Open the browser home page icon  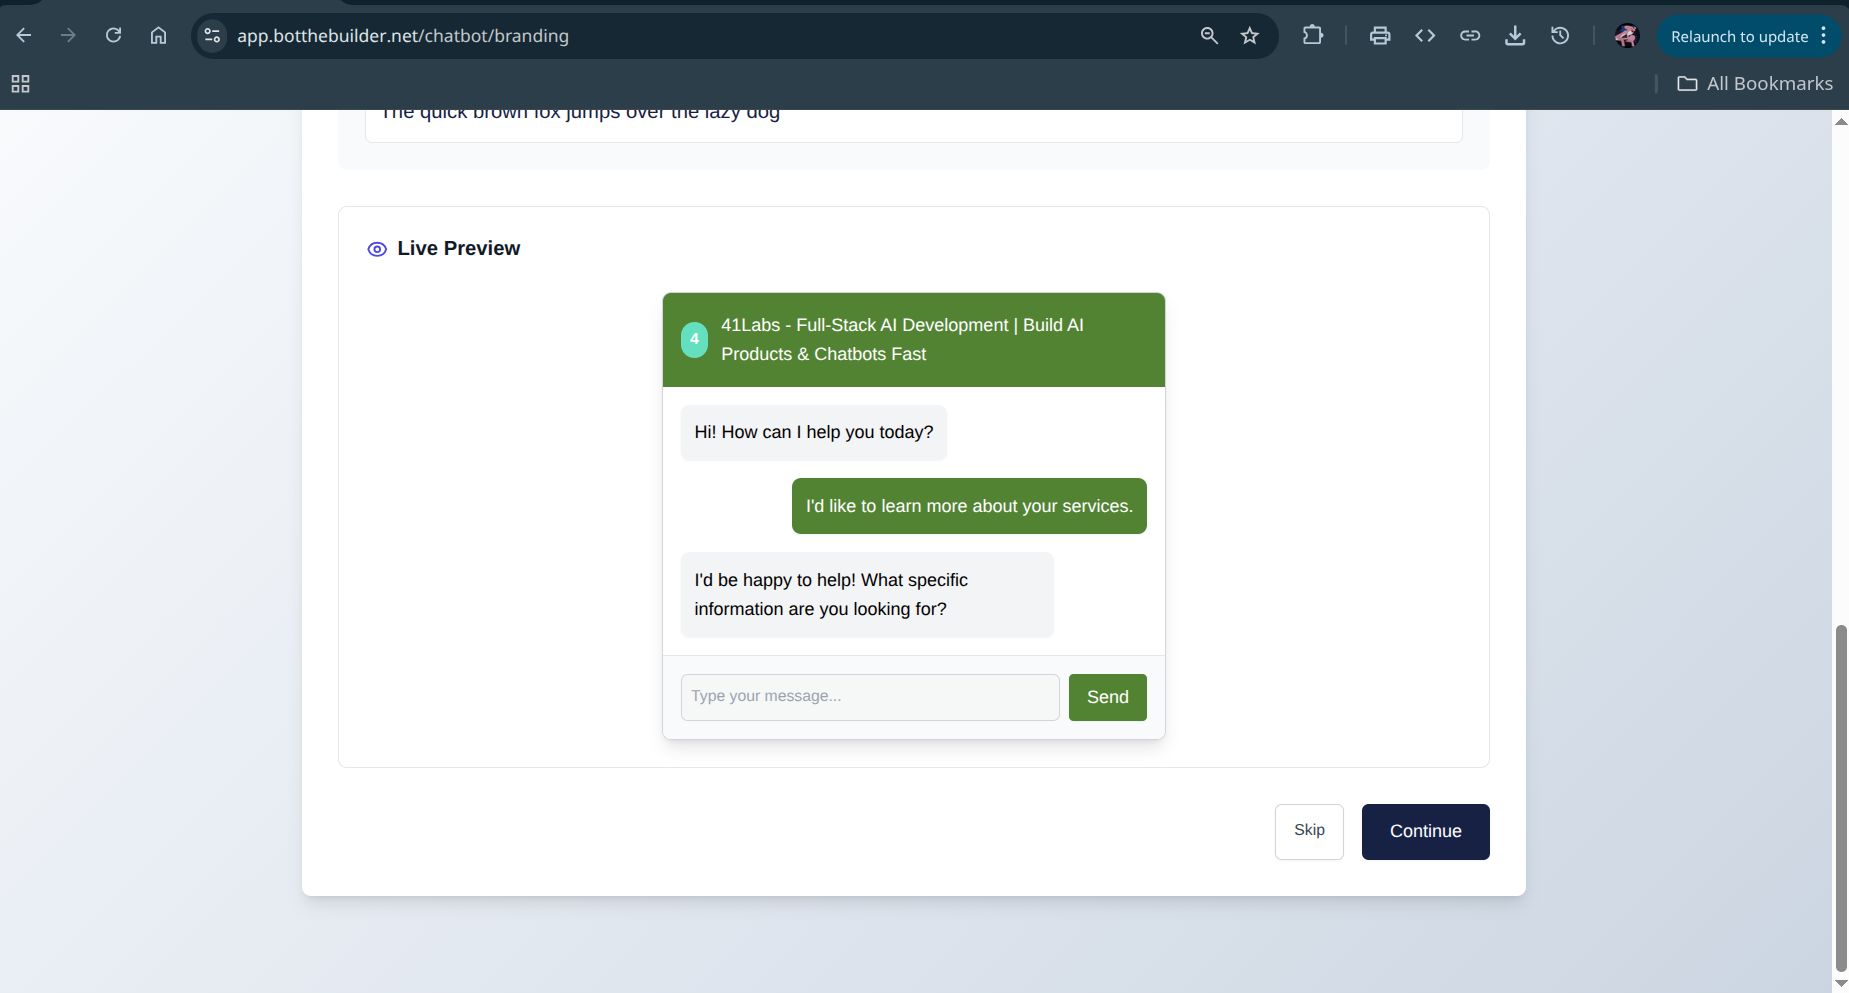tap(158, 36)
